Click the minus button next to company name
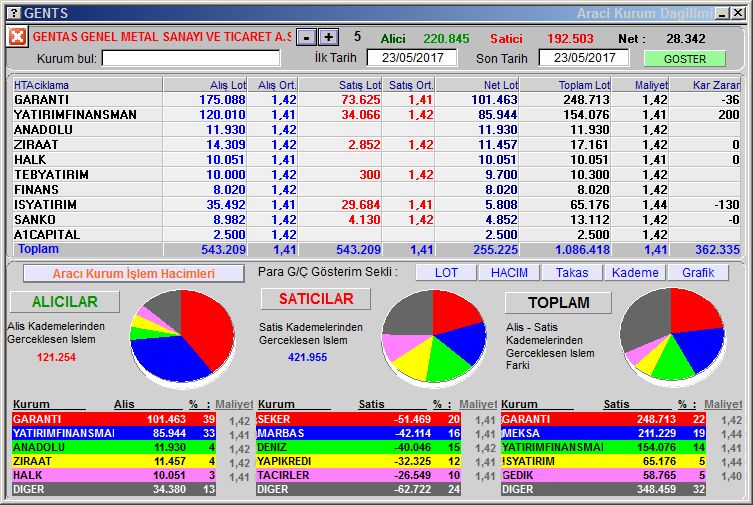753x505 pixels. 307,37
